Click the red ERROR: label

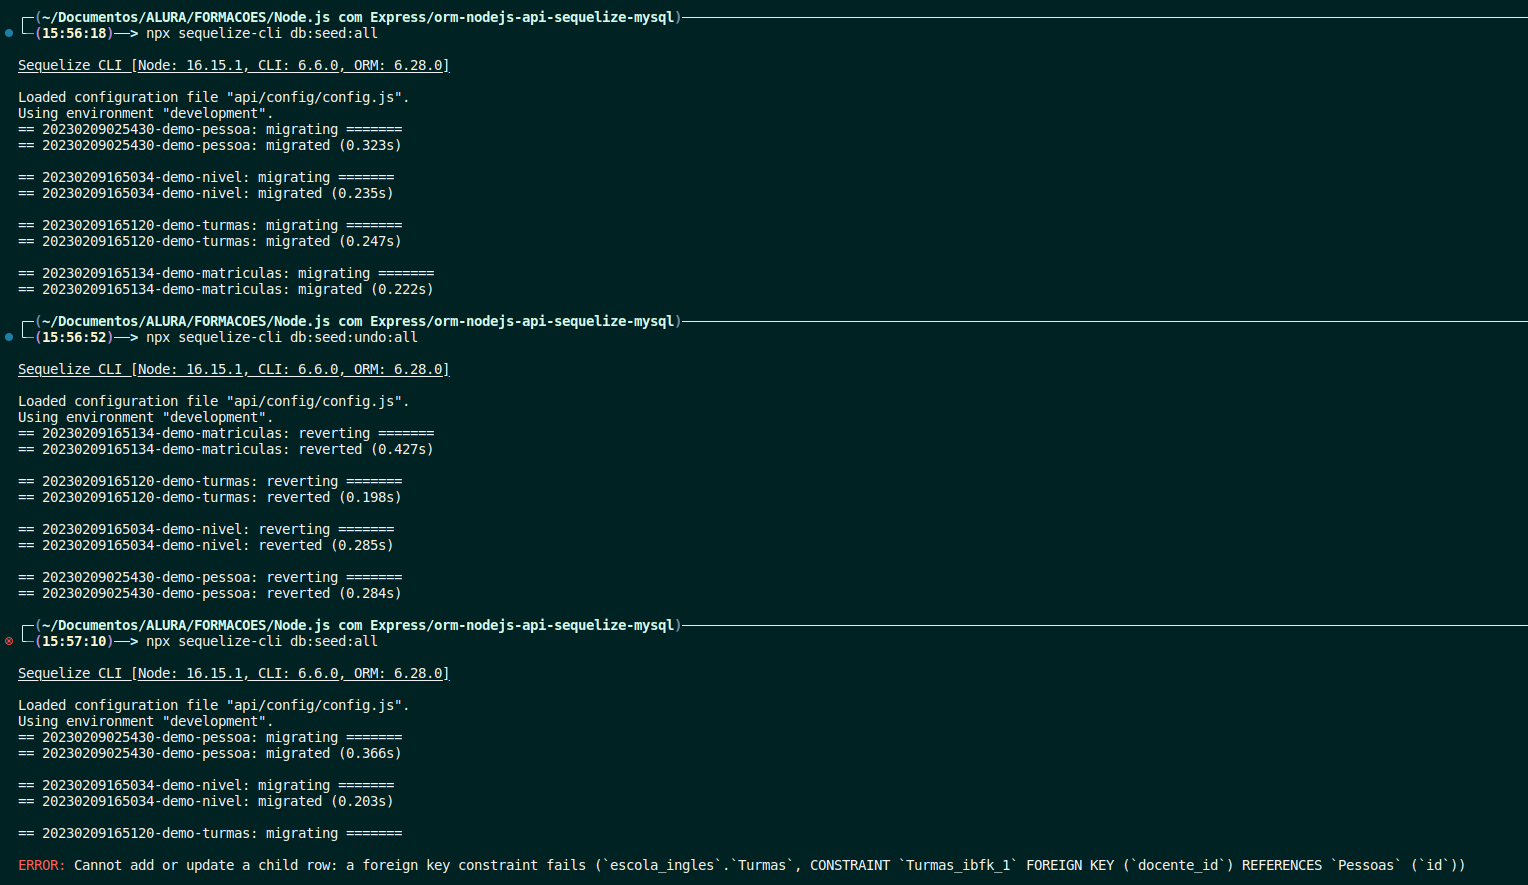42,865
